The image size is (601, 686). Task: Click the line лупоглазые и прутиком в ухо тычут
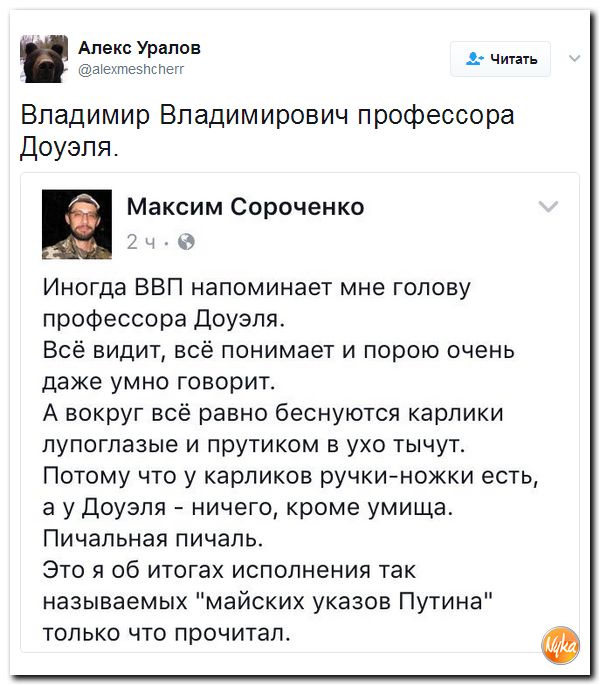[254, 444]
